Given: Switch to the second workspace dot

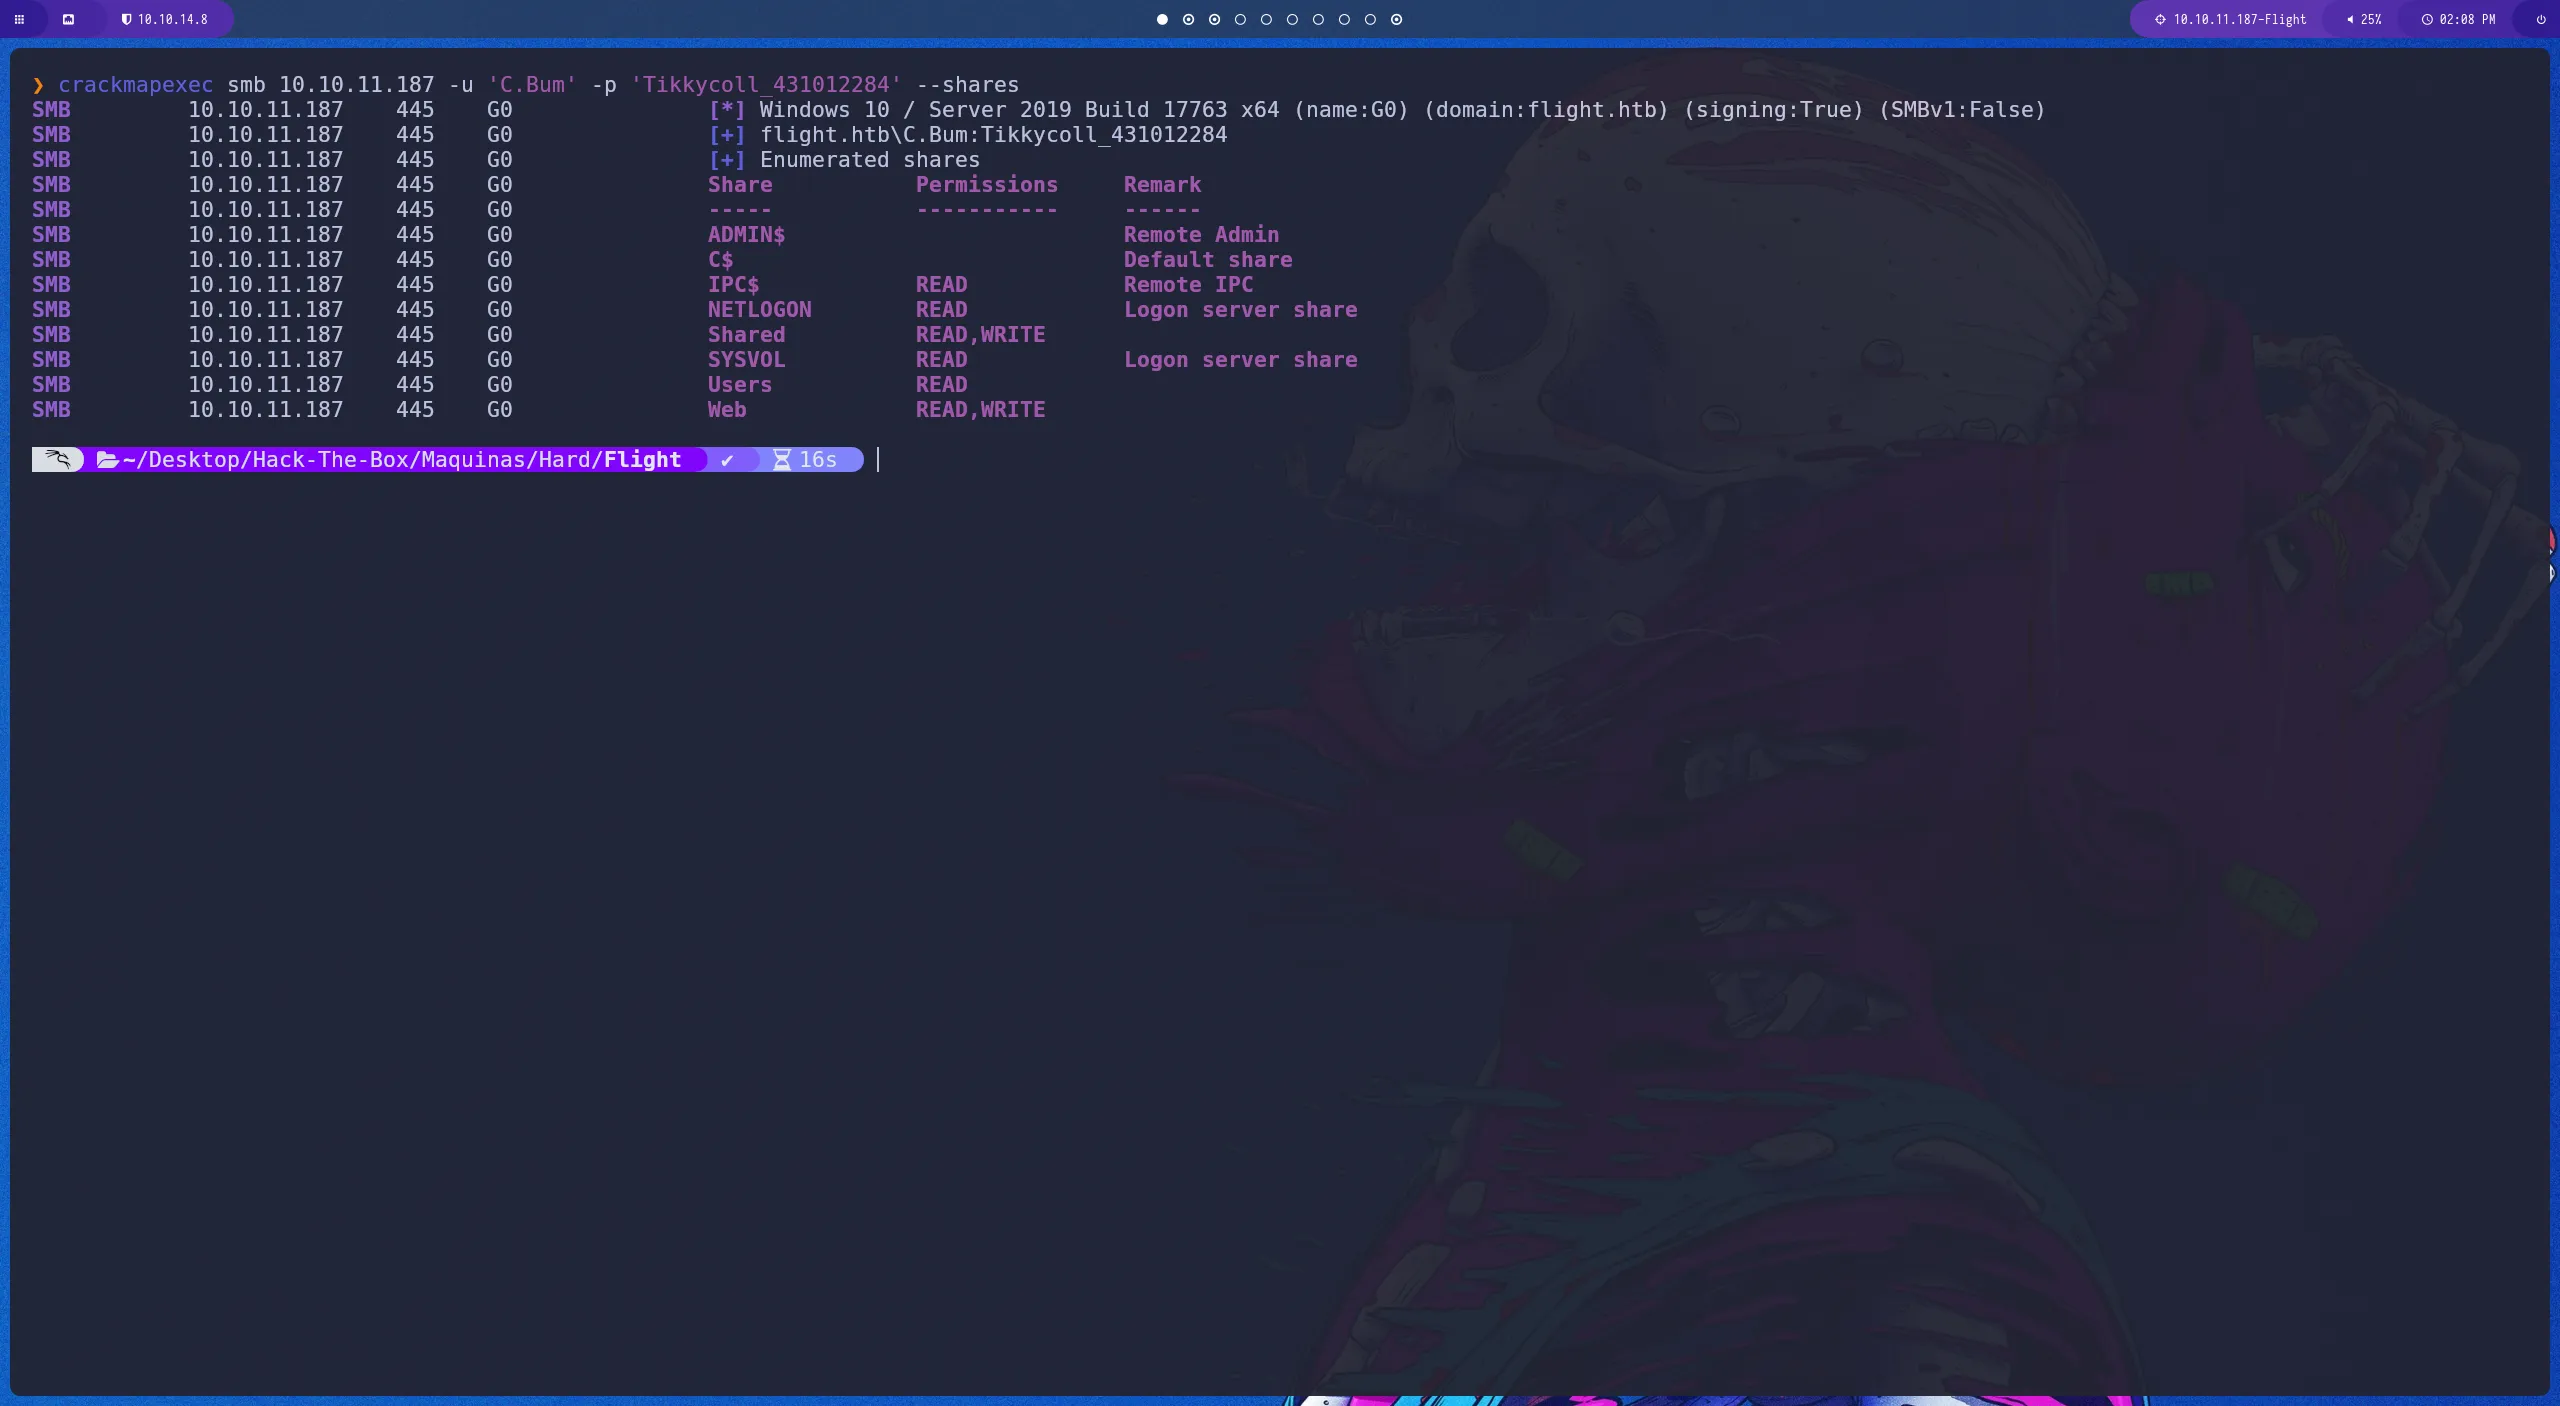Looking at the screenshot, I should [x=1188, y=19].
